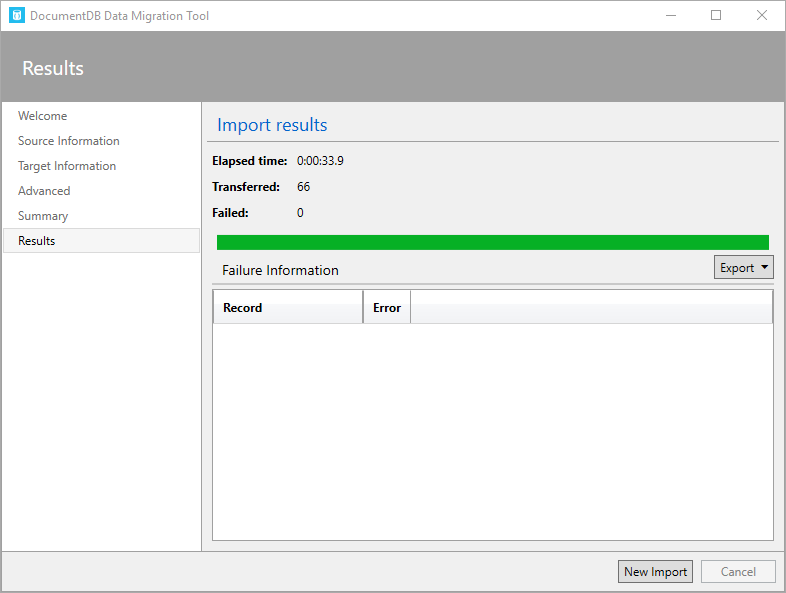This screenshot has width=786, height=593.
Task: Click the Transferred label
Action: (x=246, y=187)
